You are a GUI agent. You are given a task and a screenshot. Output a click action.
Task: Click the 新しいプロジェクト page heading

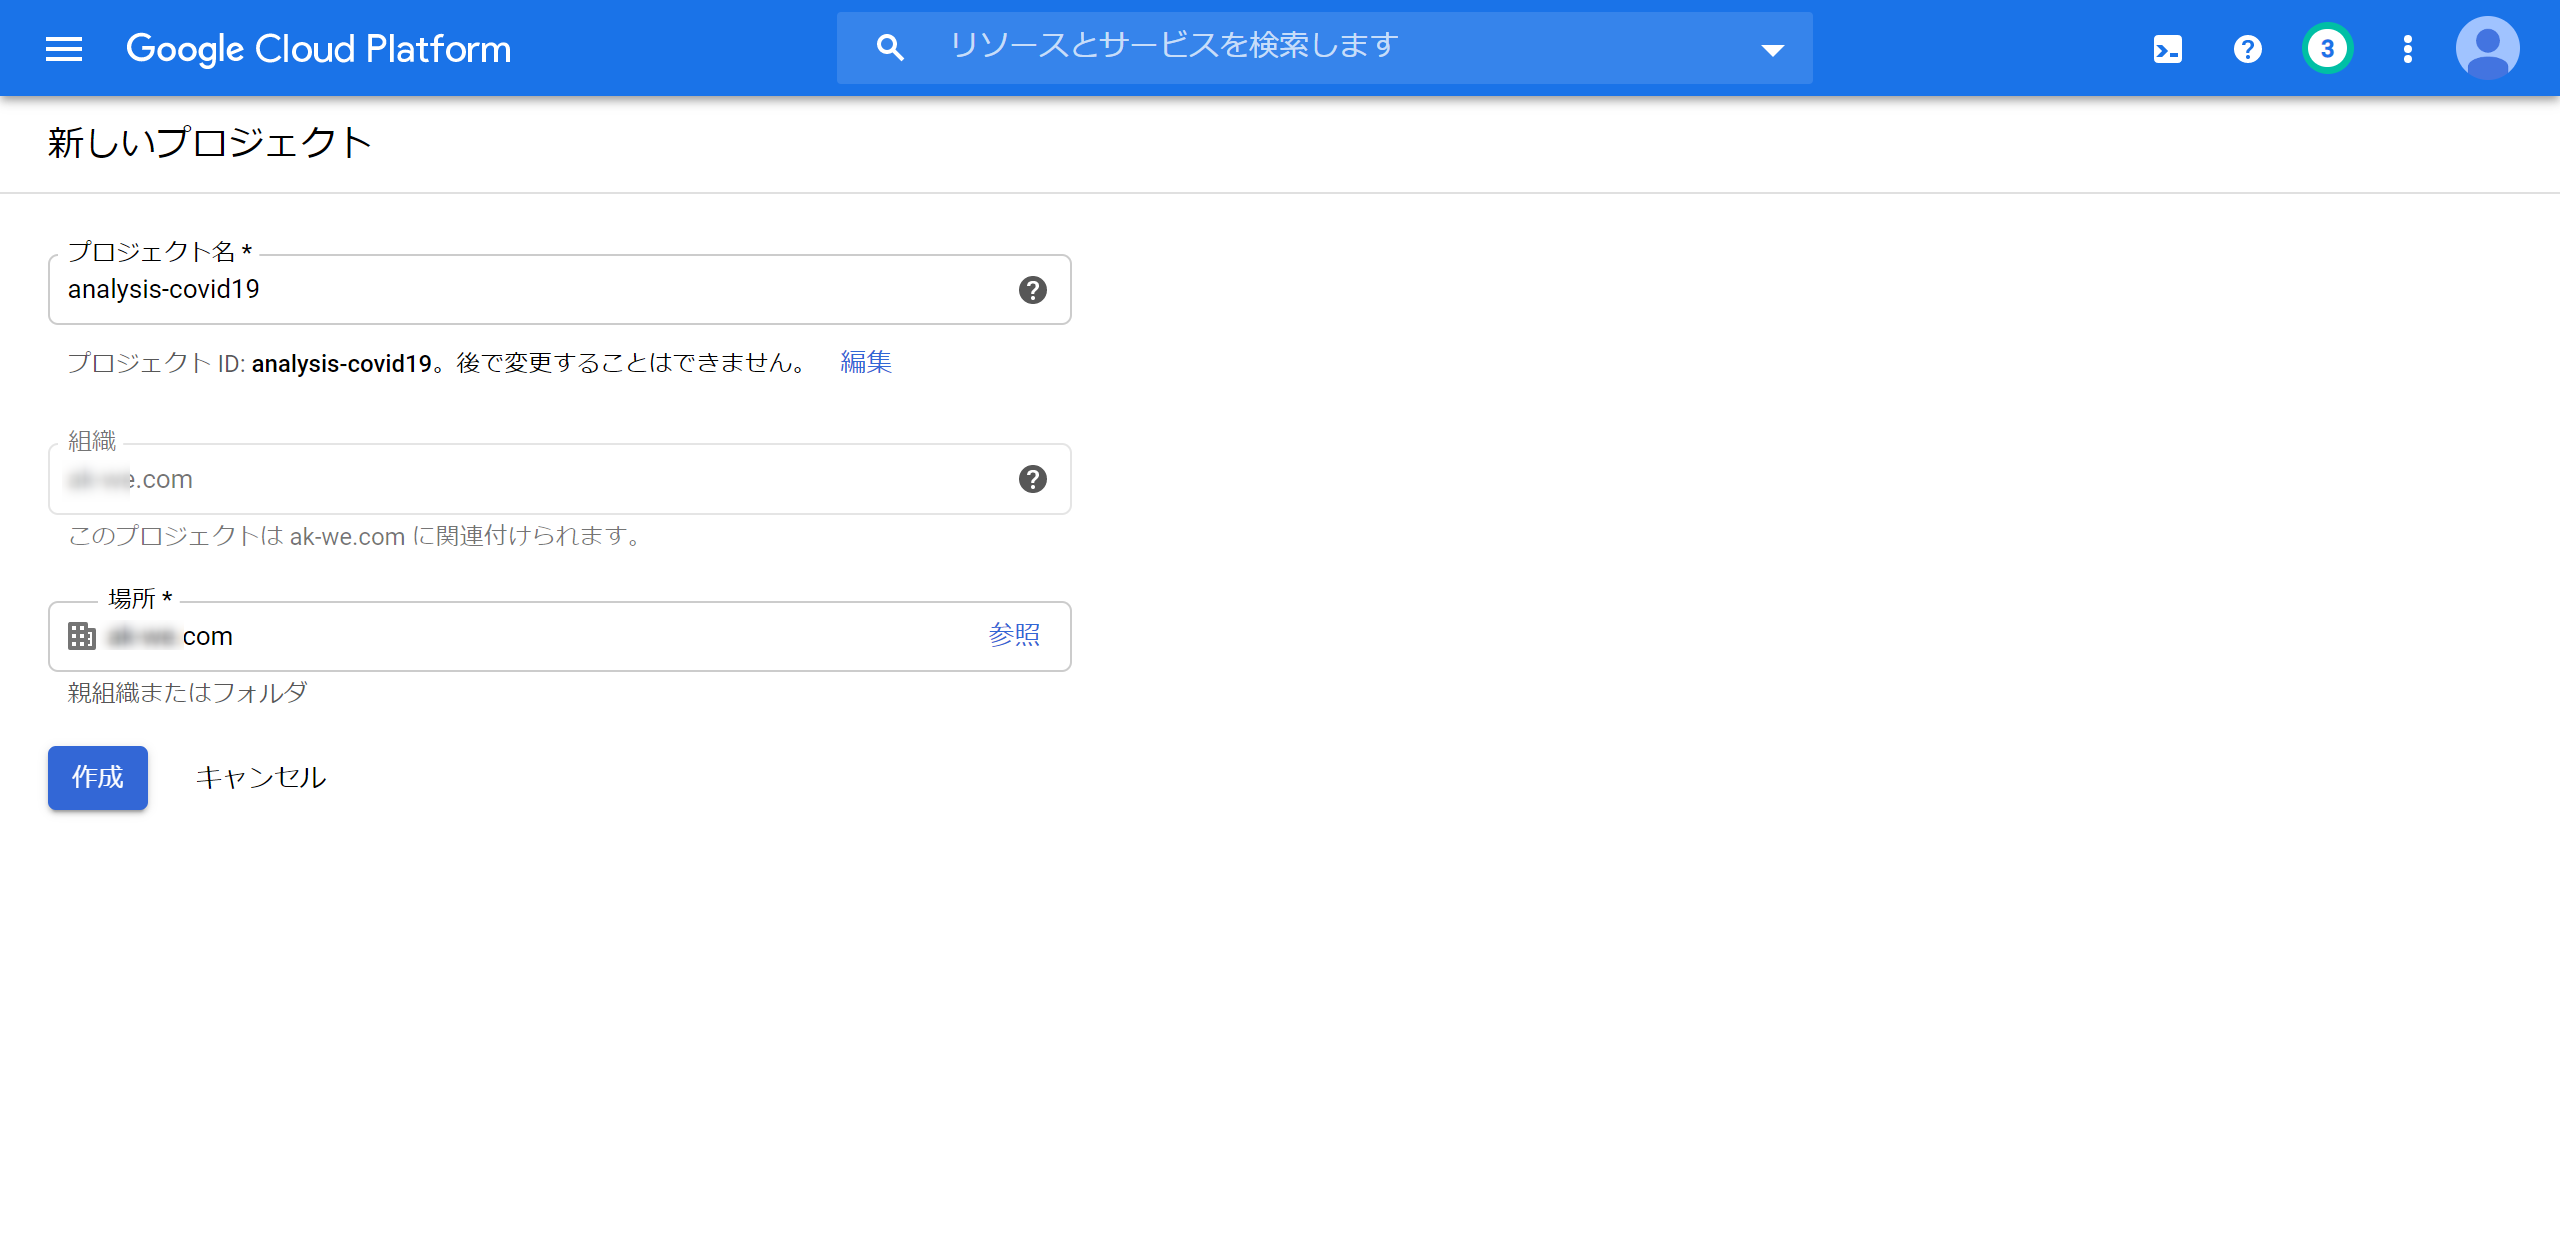[207, 142]
